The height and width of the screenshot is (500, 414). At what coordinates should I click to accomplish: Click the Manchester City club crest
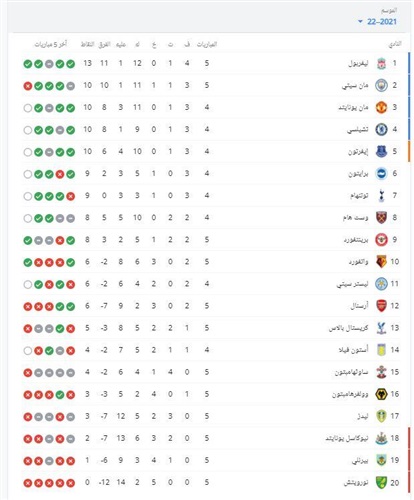tap(381, 85)
